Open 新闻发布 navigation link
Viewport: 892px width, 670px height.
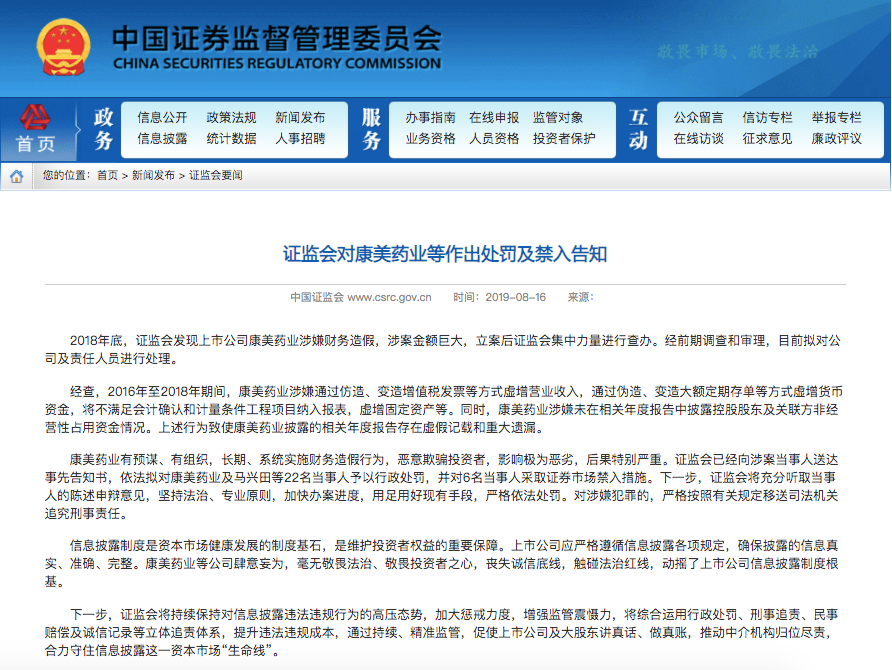point(300,118)
